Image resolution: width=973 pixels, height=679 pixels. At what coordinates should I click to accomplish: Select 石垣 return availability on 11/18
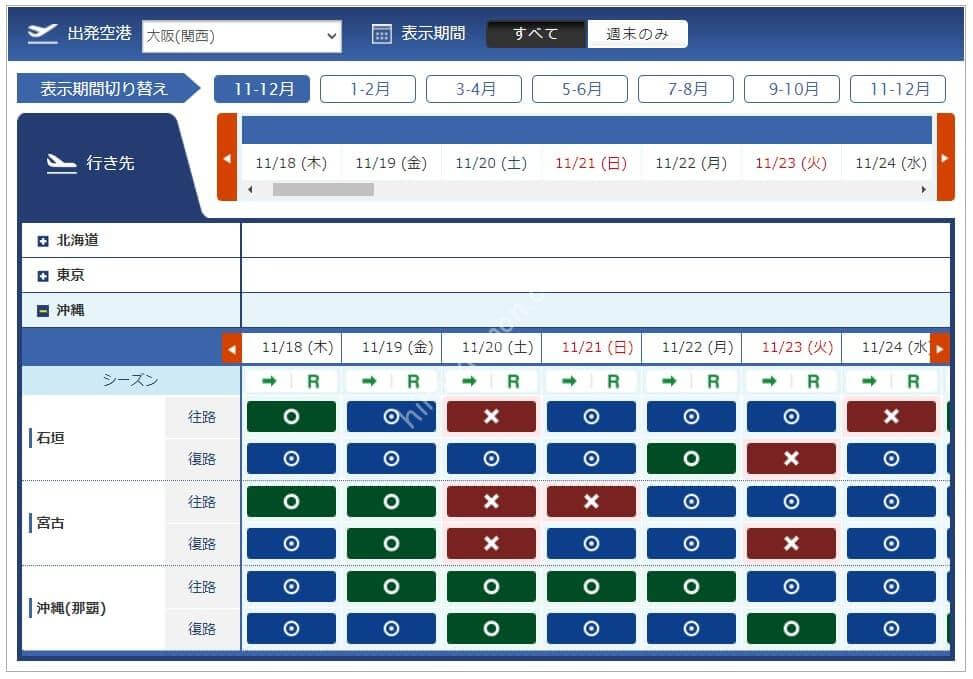pyautogui.click(x=291, y=459)
